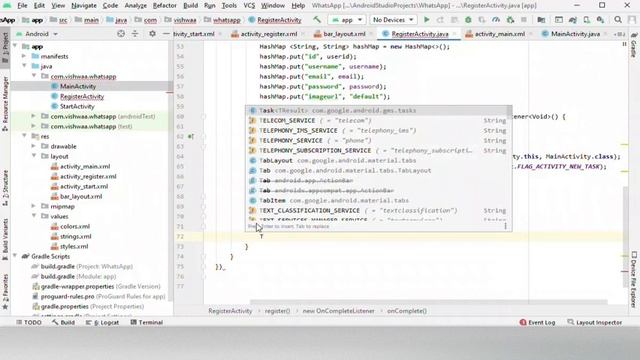Click Sync Project with Gradle Files icon
Viewport: 640px width, 360px height.
click(573, 20)
